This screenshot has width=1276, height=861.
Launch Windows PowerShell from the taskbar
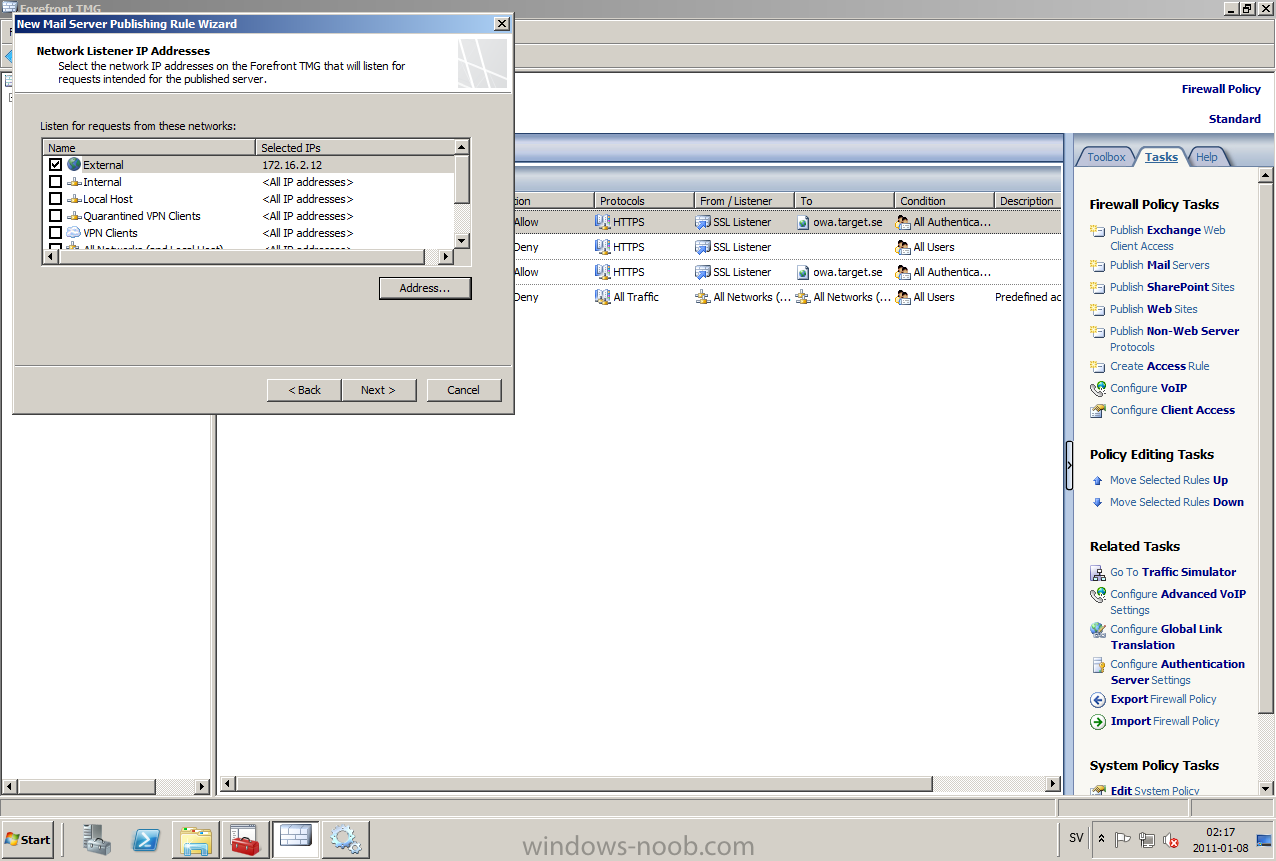(x=147, y=840)
